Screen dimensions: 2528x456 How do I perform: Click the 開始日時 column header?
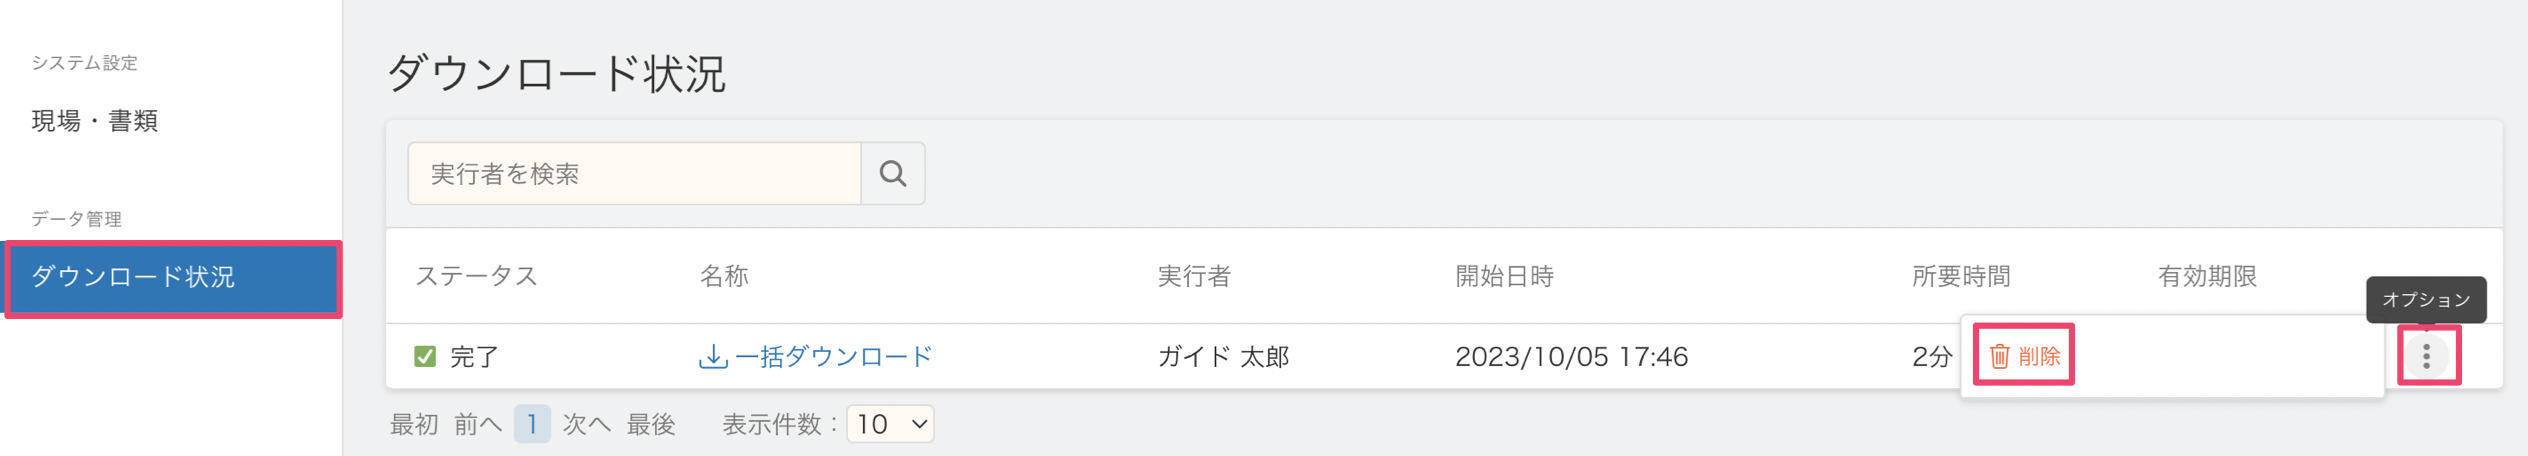(1504, 276)
